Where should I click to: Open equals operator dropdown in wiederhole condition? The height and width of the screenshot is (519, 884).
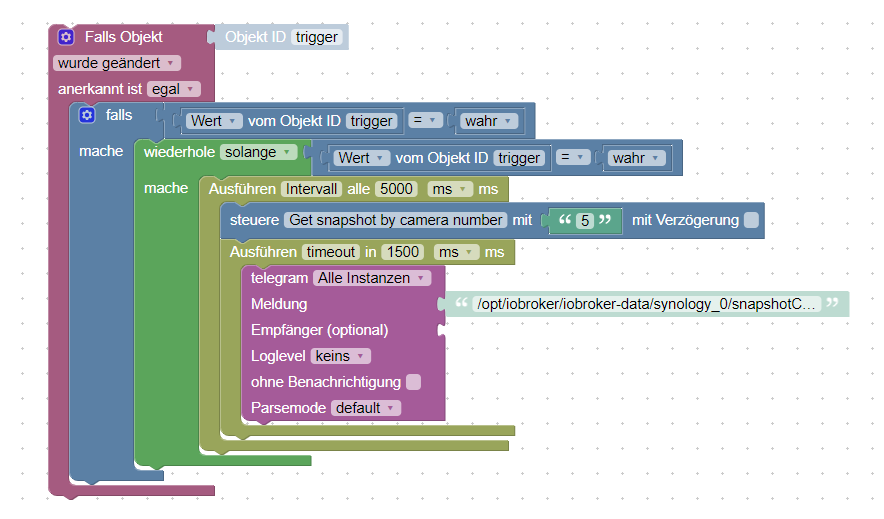[573, 157]
